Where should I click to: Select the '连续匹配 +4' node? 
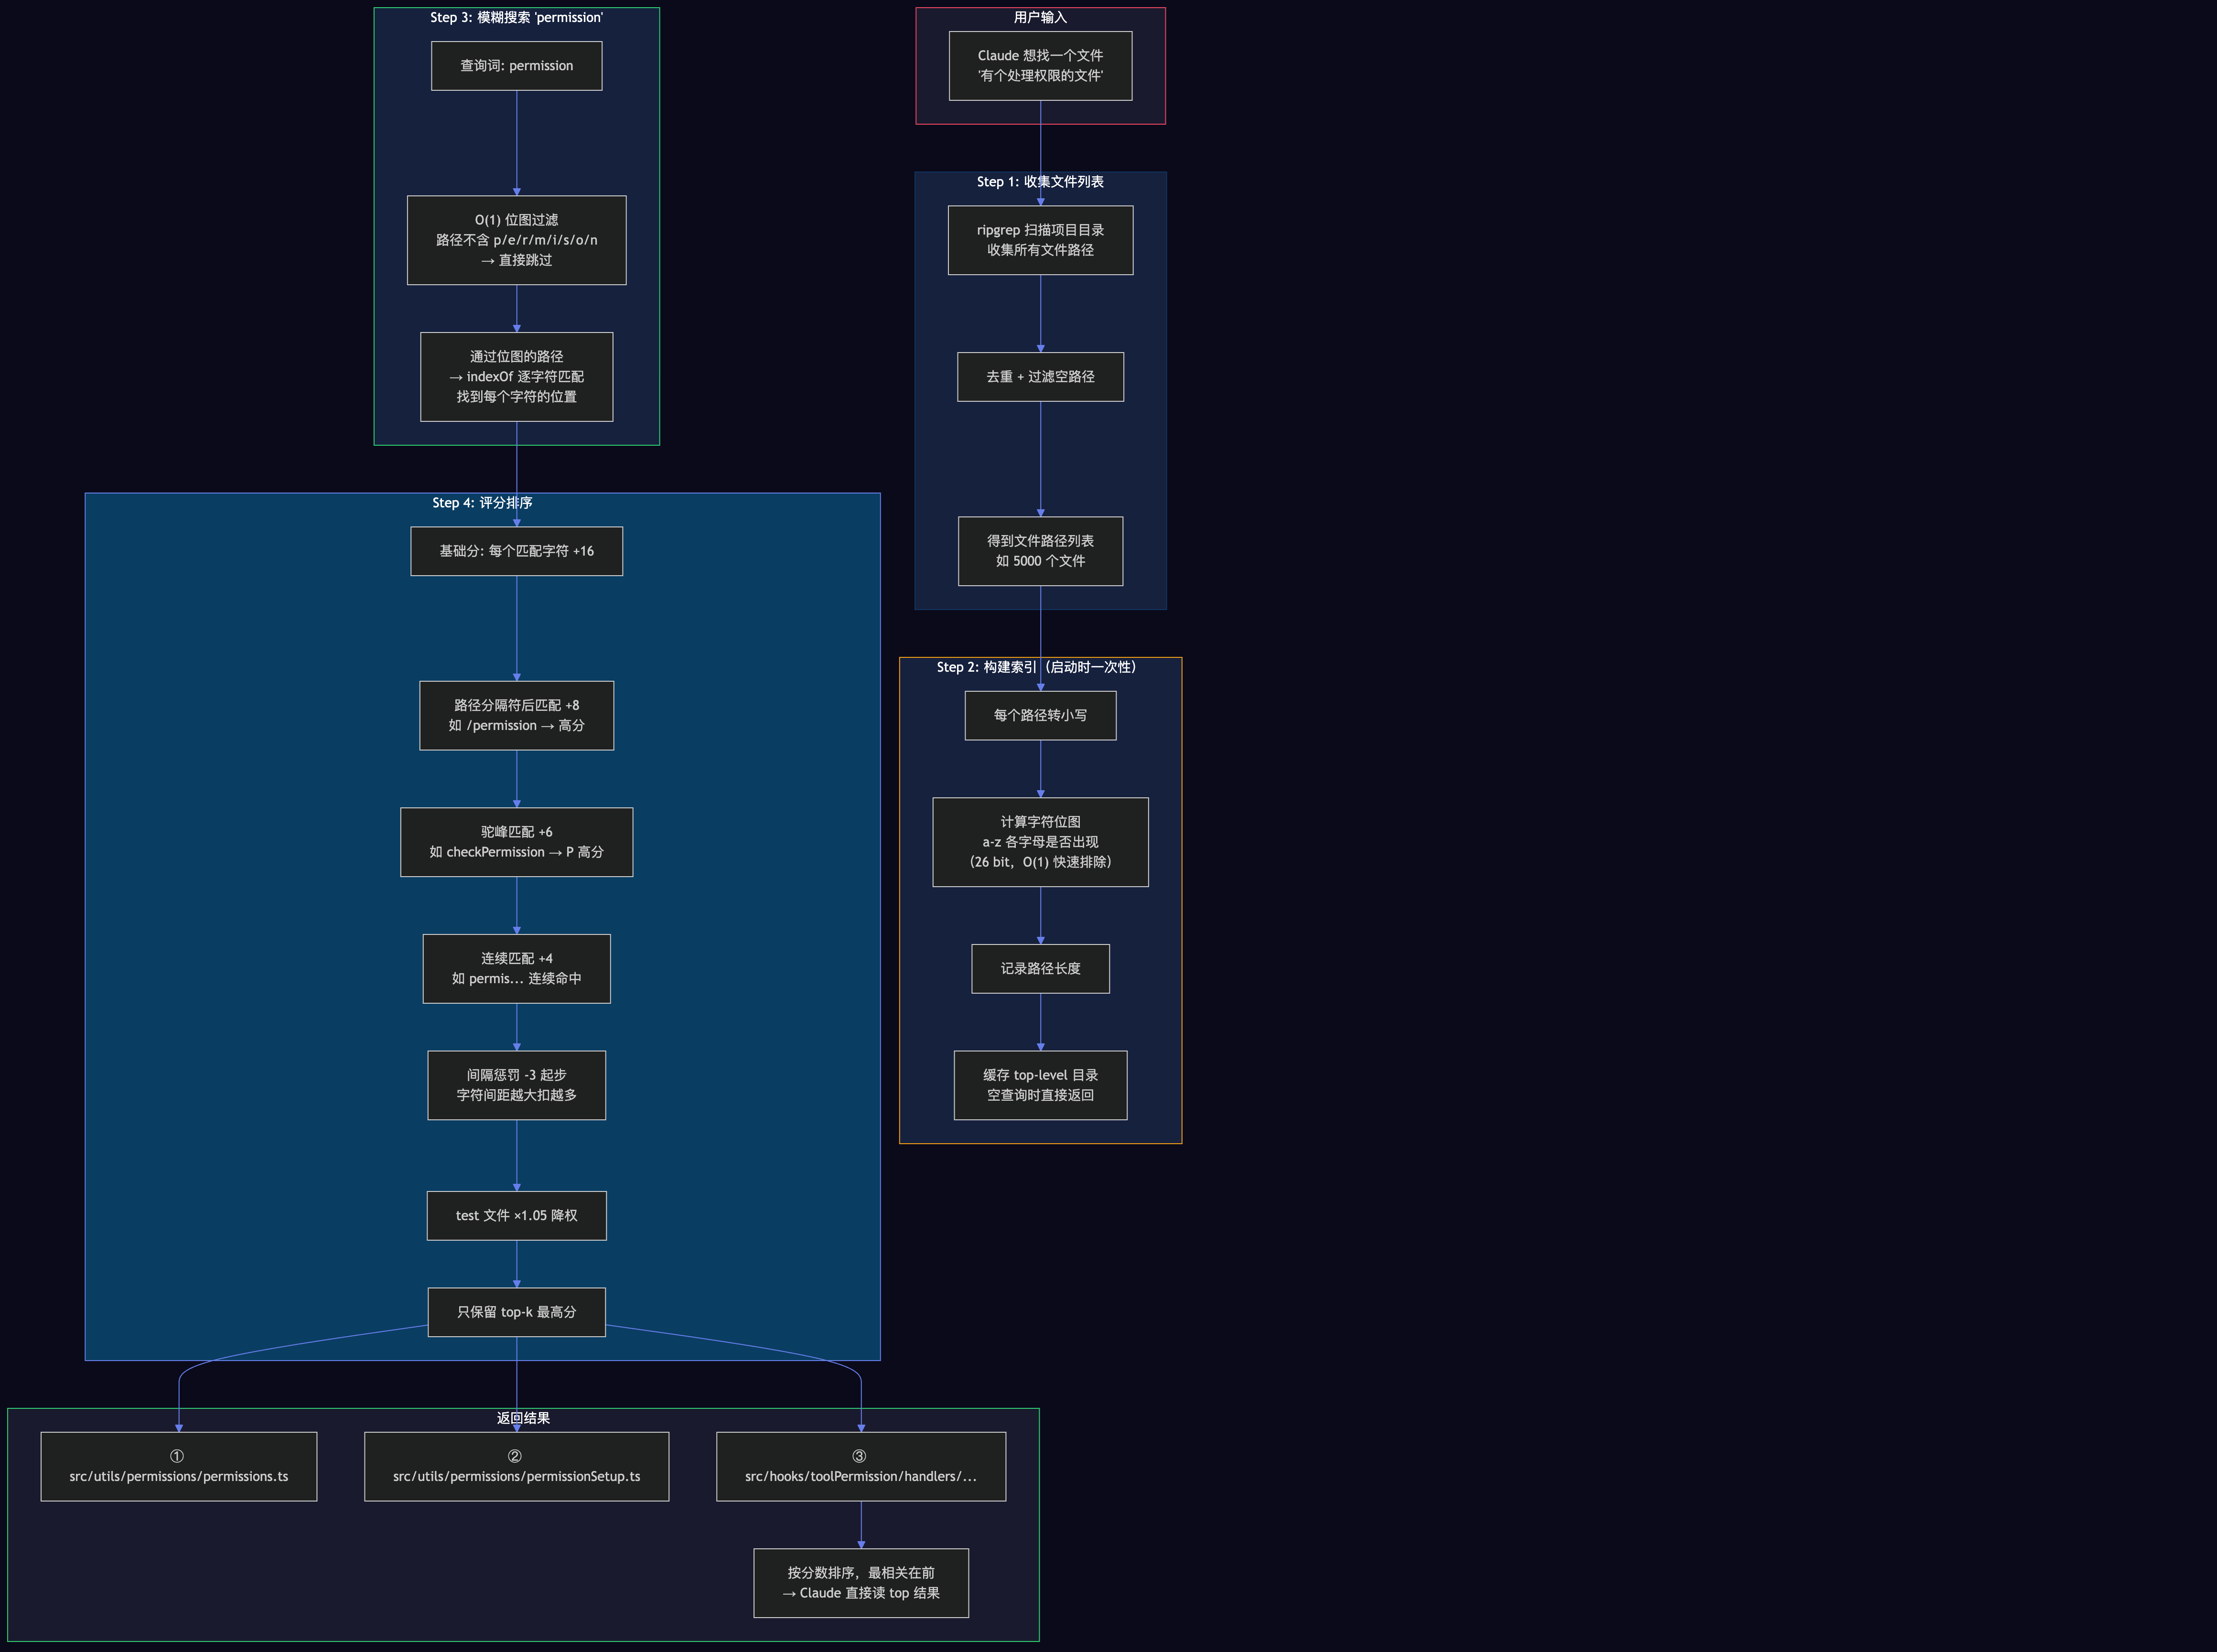tap(516, 968)
